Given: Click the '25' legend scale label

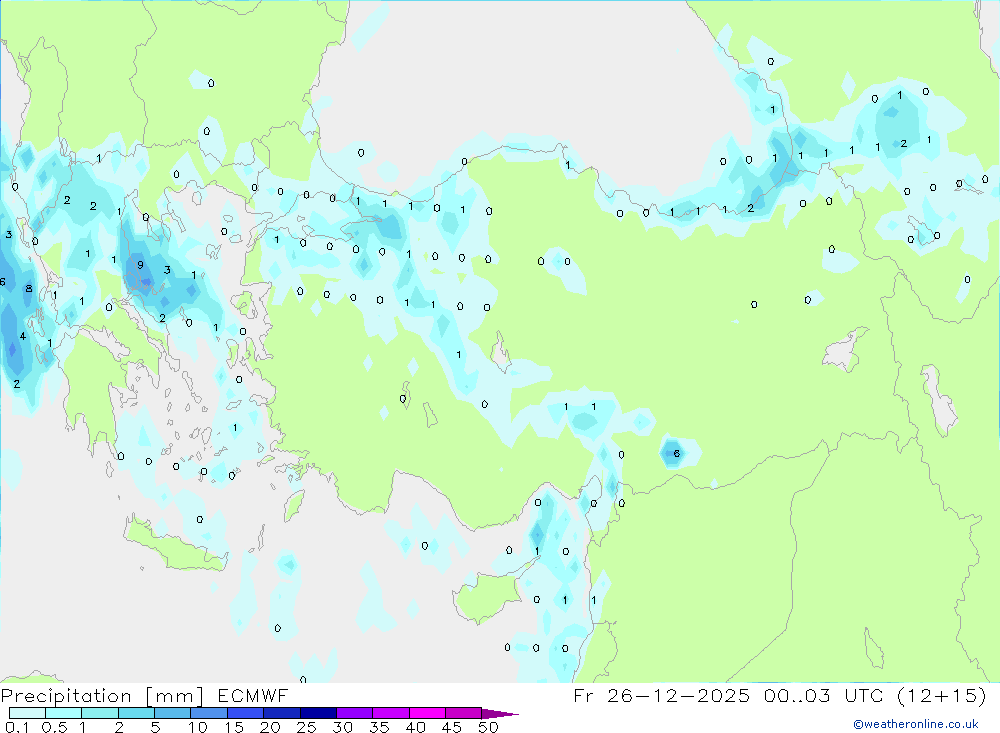Looking at the screenshot, I should click(x=307, y=727).
